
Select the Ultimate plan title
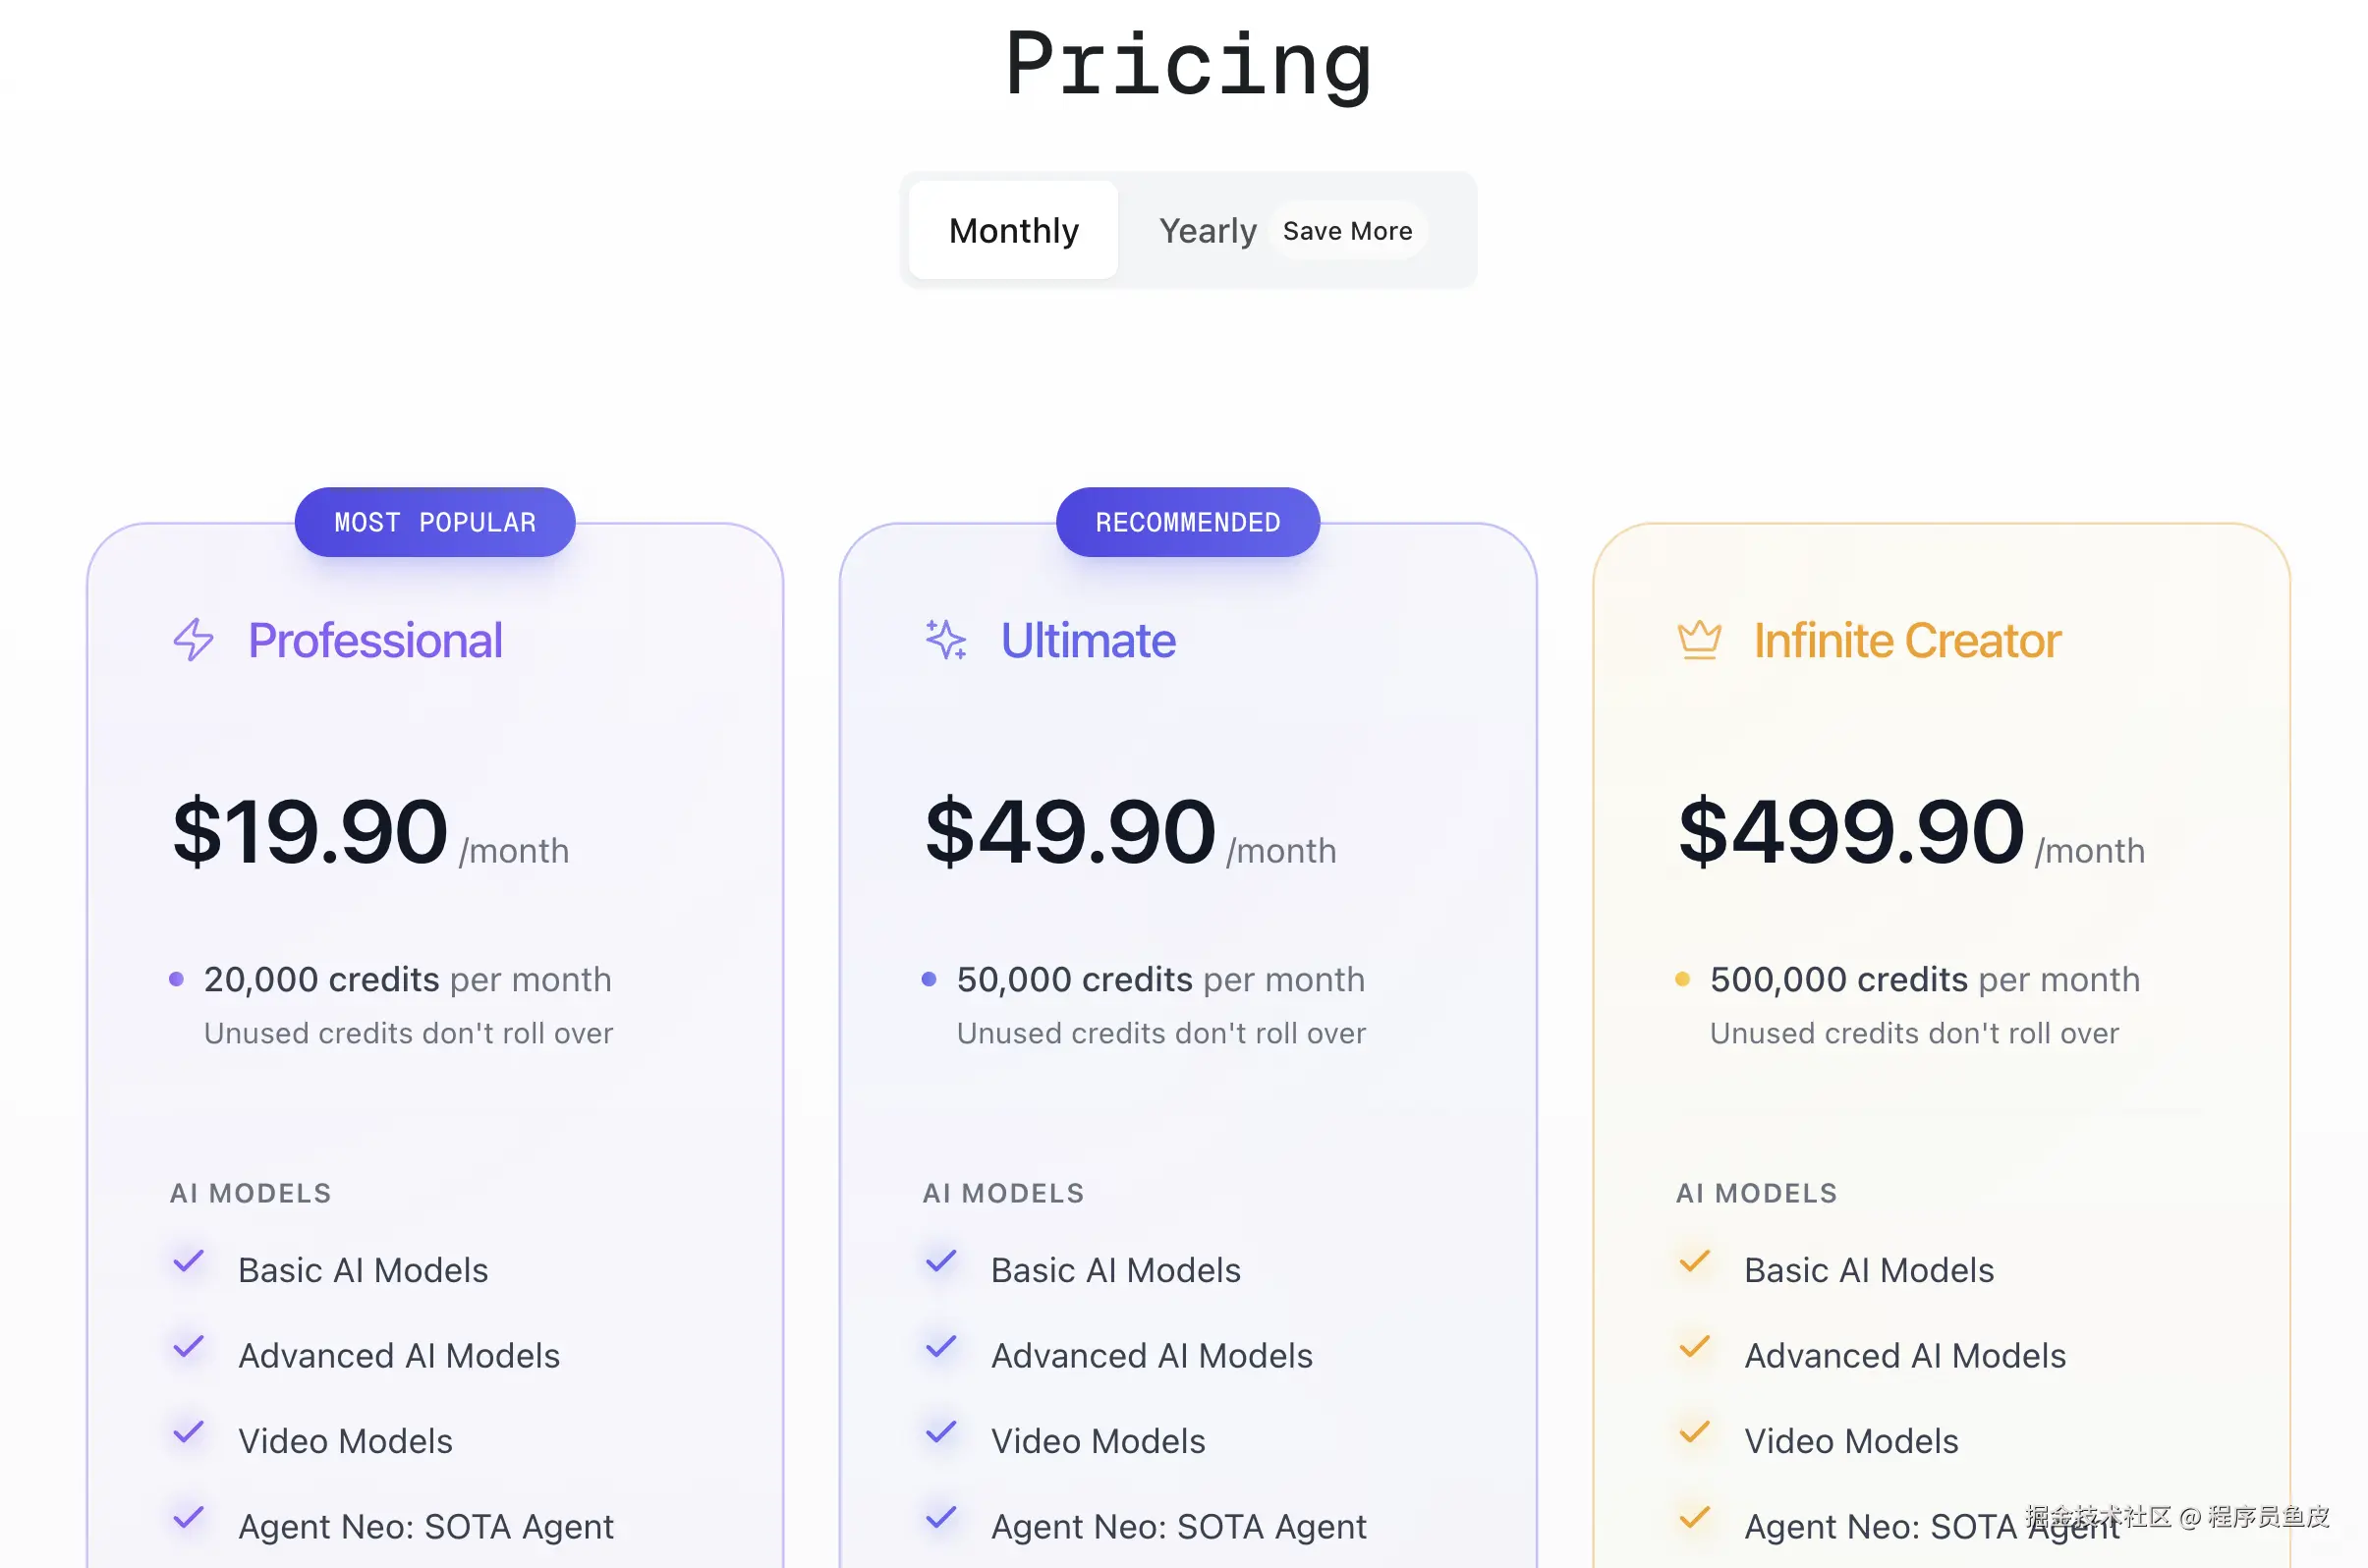[1088, 641]
